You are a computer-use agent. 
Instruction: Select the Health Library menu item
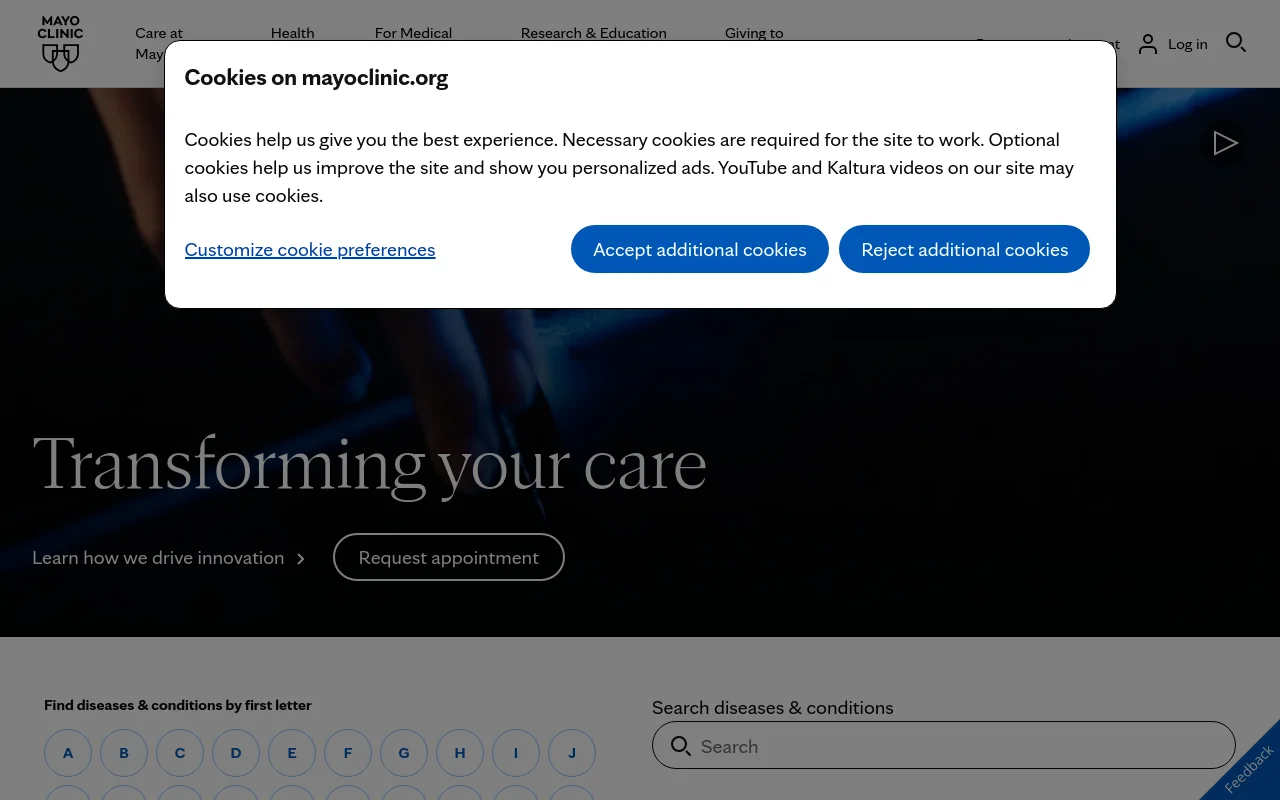pos(292,33)
